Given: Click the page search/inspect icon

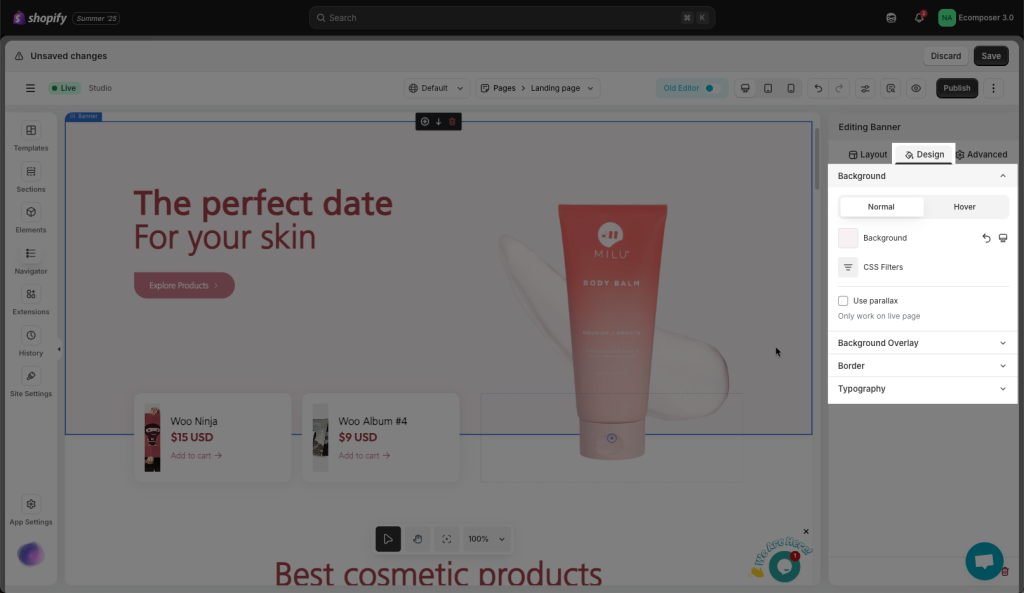Looking at the screenshot, I should (x=891, y=88).
